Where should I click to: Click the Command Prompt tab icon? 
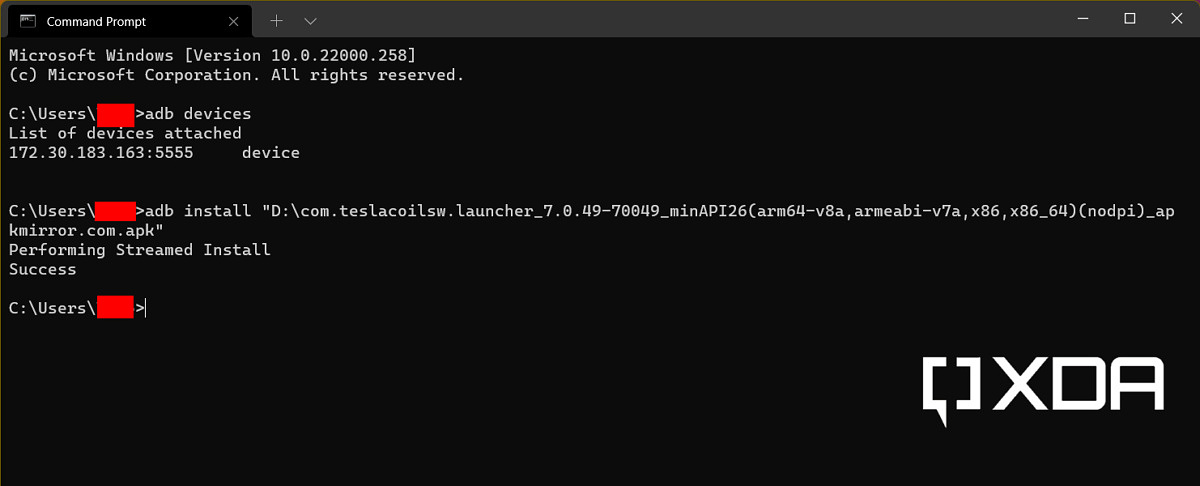pos(29,21)
